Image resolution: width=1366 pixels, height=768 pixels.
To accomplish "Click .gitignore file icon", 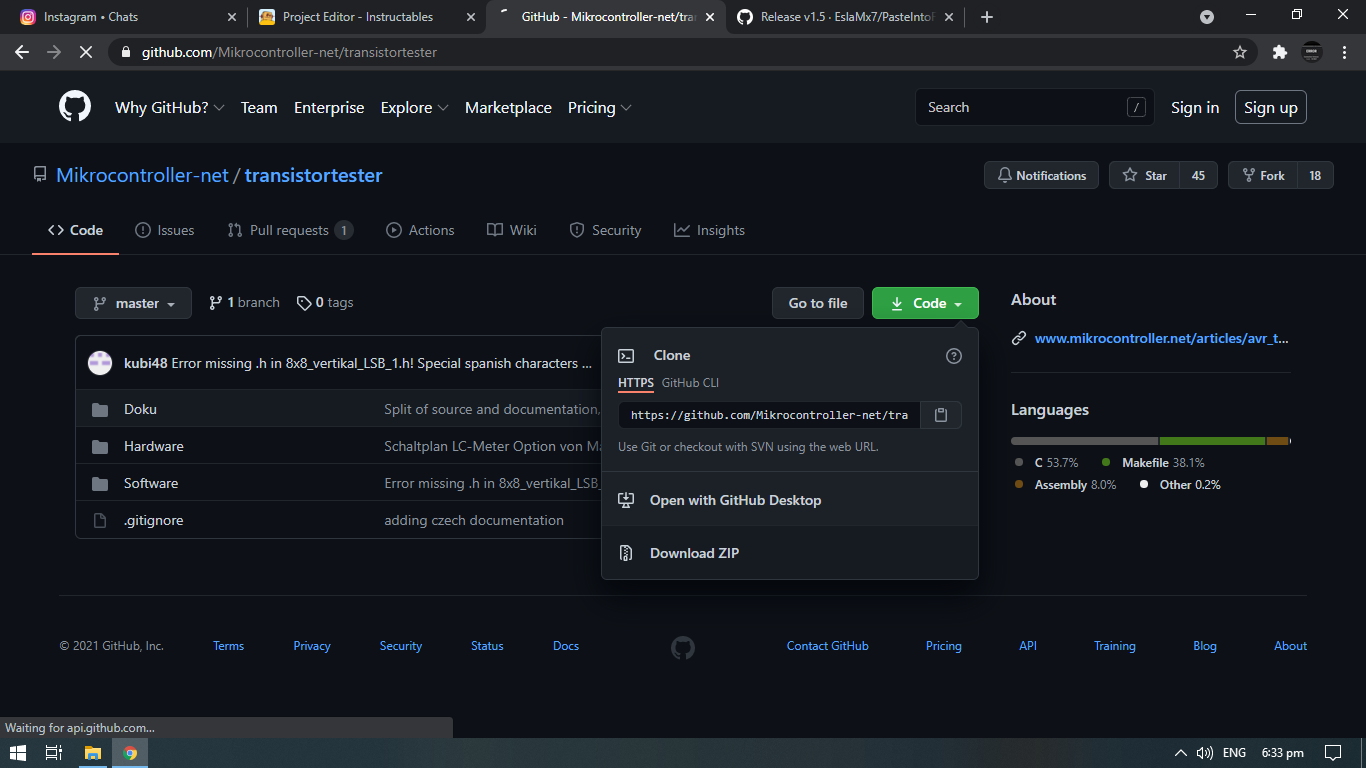I will [100, 520].
